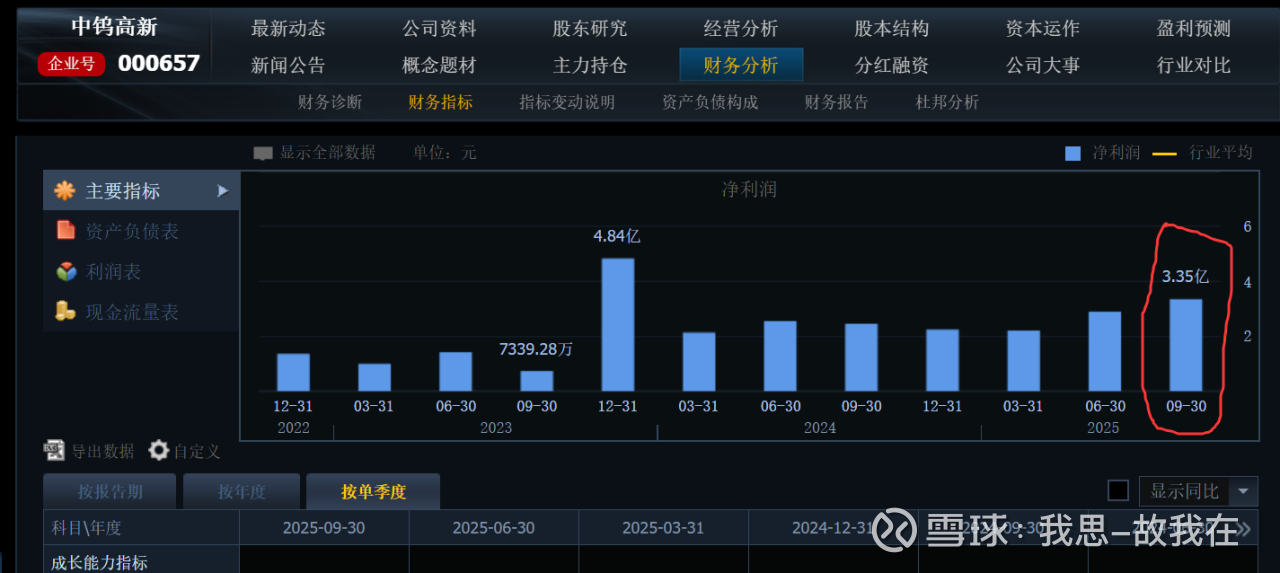The image size is (1280, 573).
Task: Select 按单季度 tab
Action: [373, 491]
